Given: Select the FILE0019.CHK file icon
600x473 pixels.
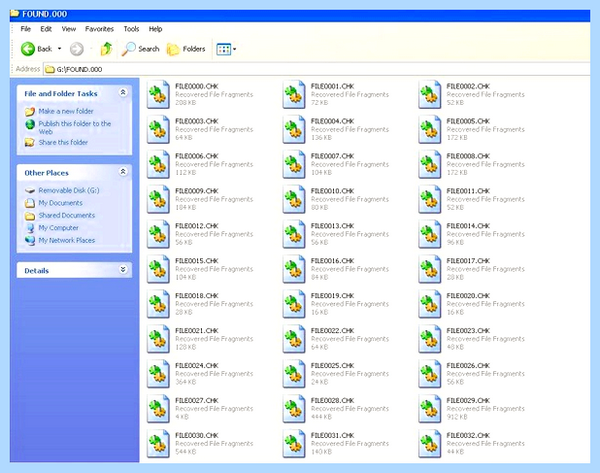Looking at the screenshot, I should tap(294, 304).
